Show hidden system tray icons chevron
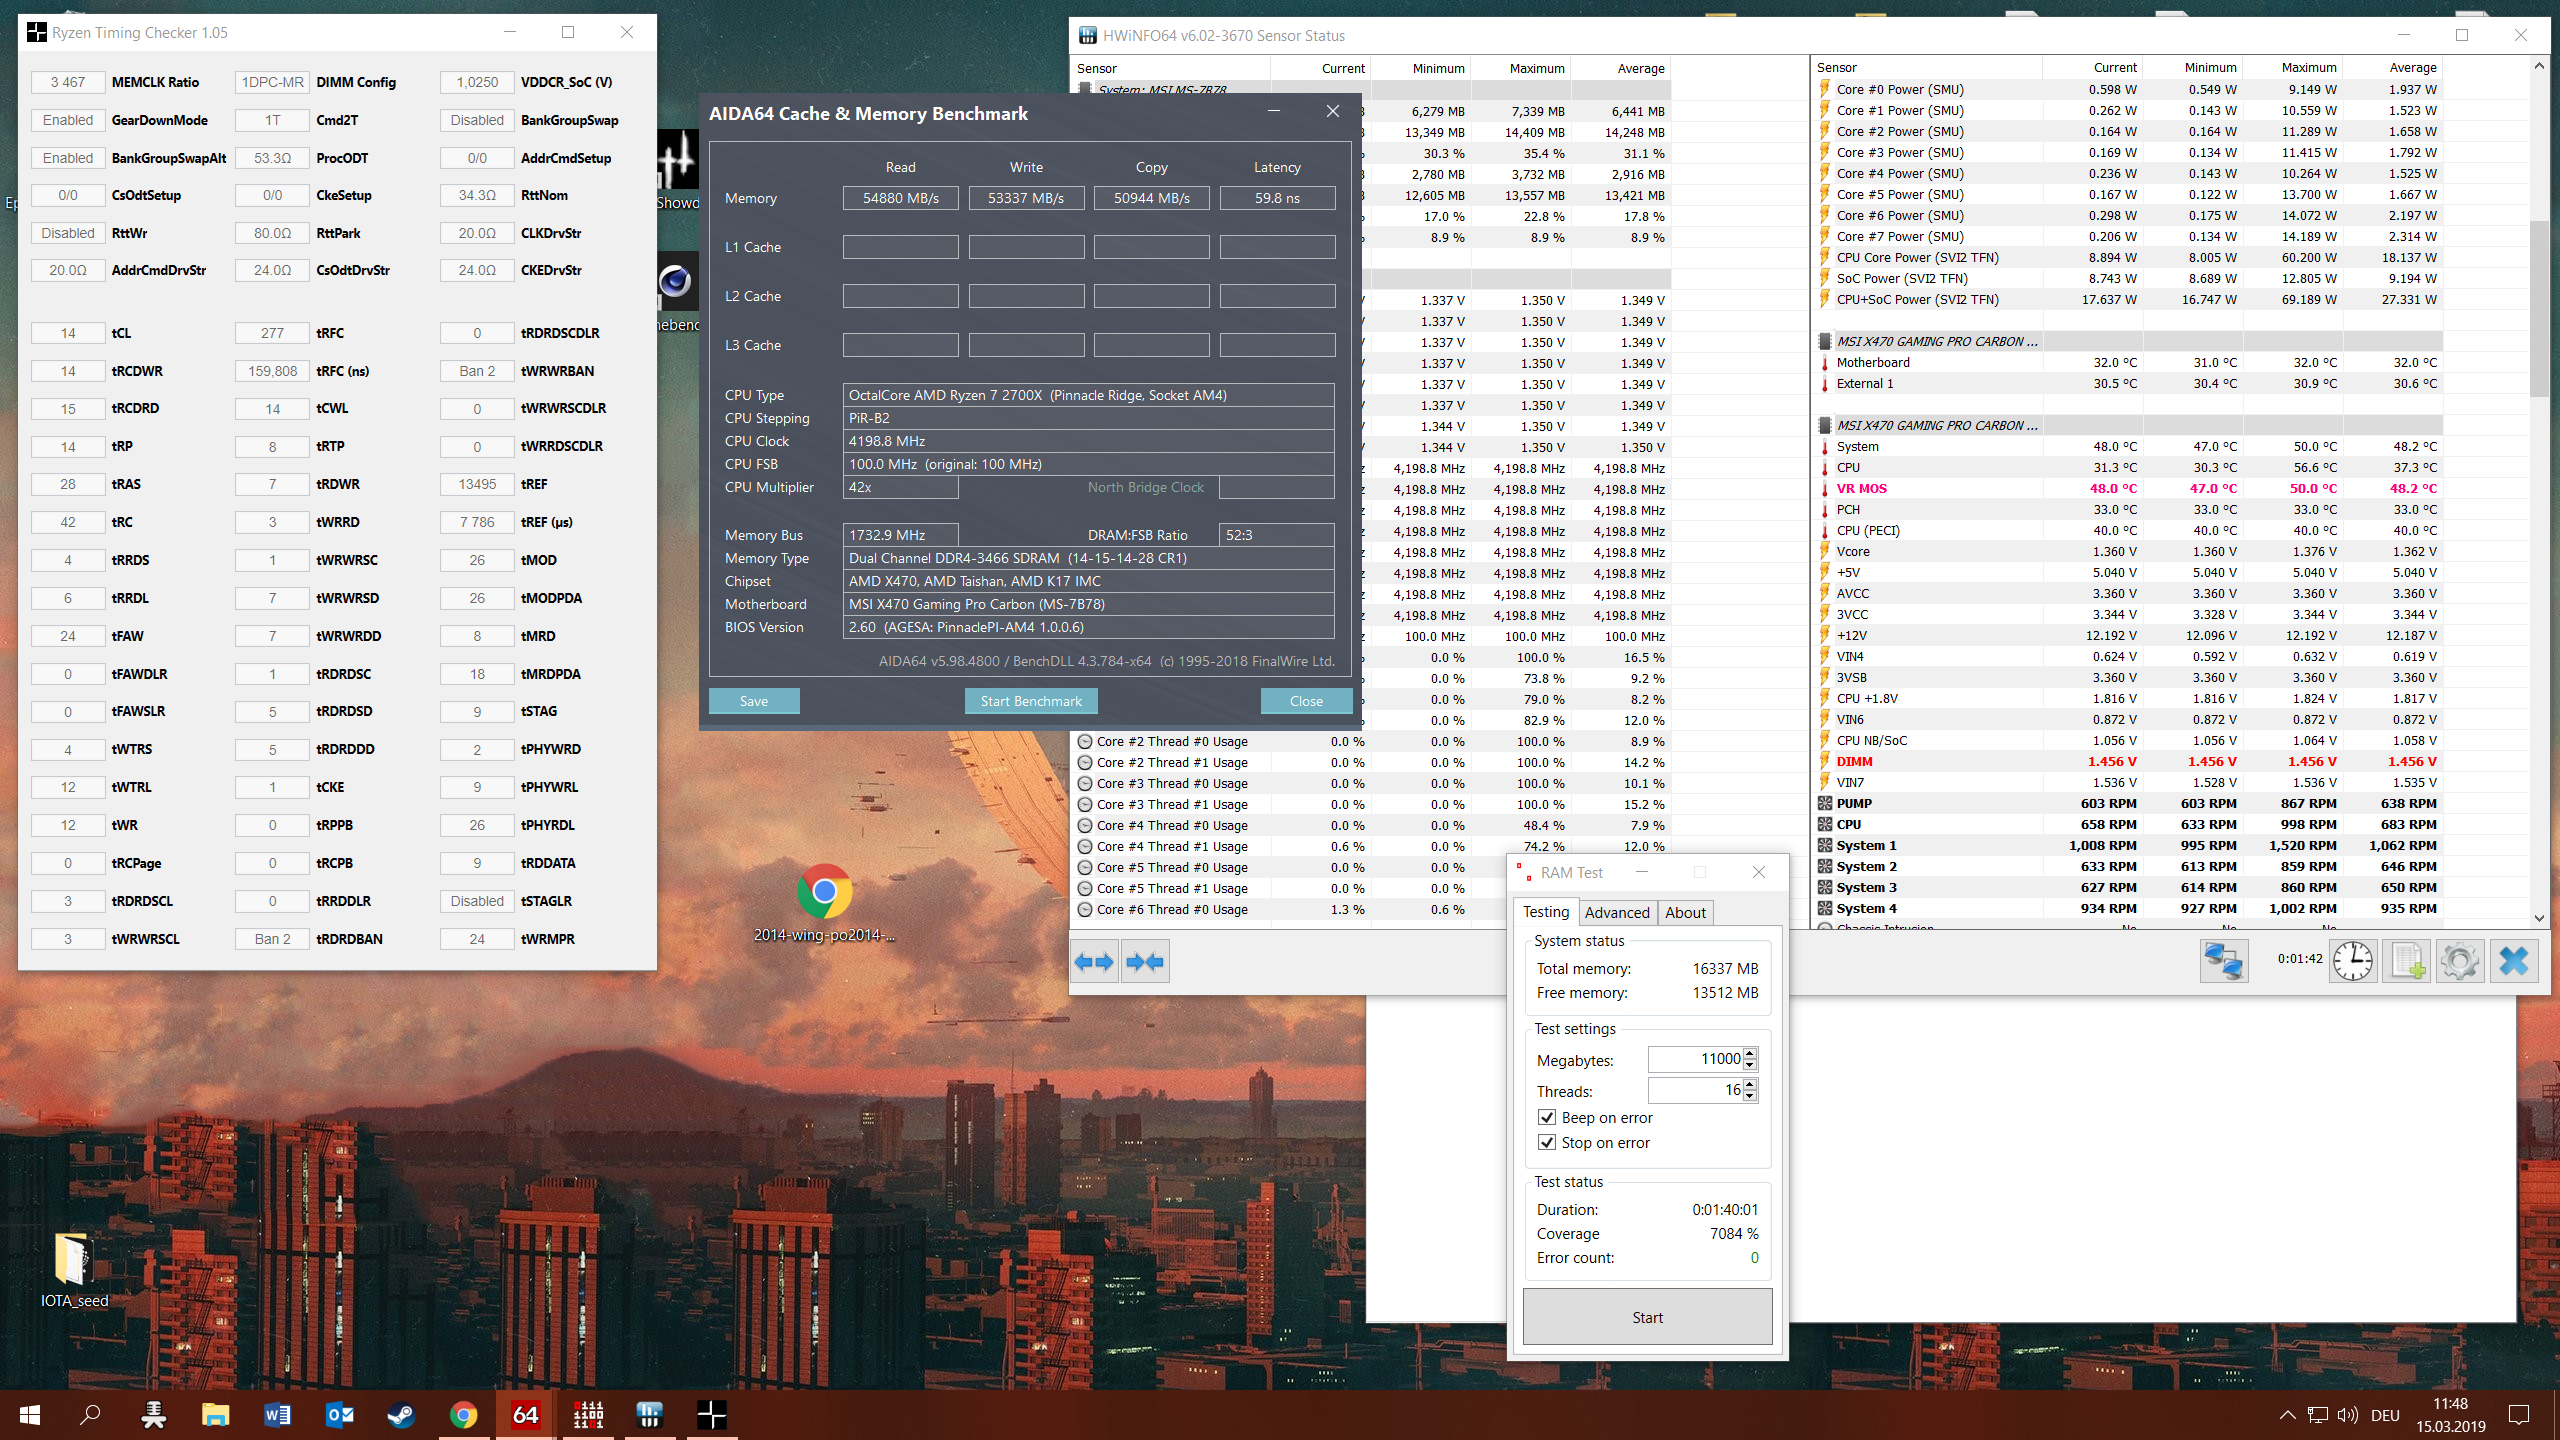The height and width of the screenshot is (1440, 2560). tap(2287, 1414)
